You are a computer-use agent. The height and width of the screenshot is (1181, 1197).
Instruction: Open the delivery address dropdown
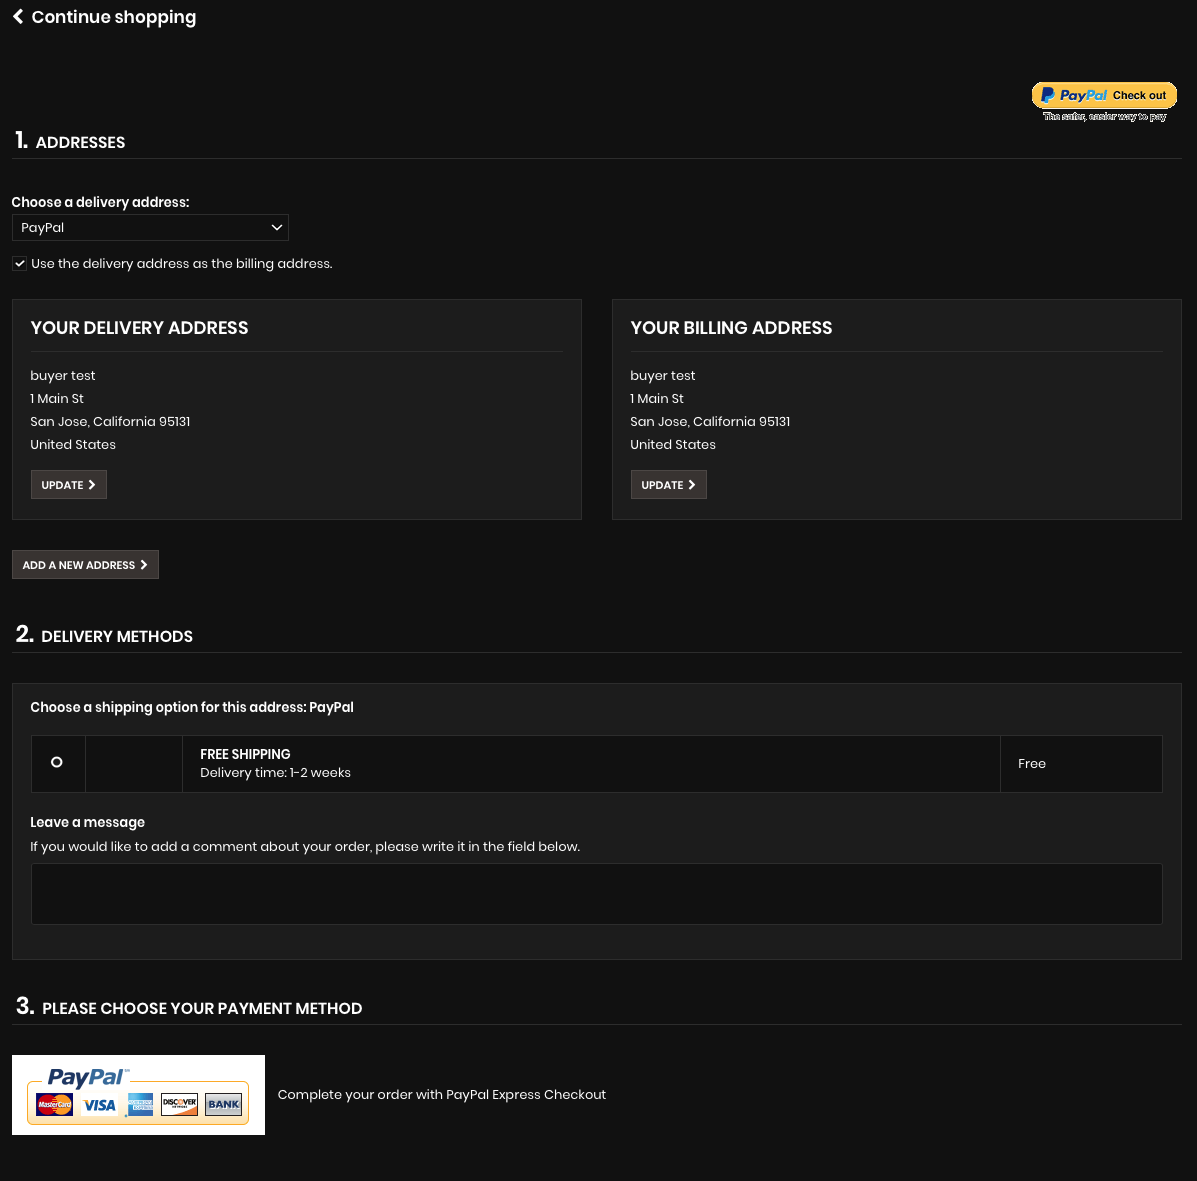click(x=150, y=227)
